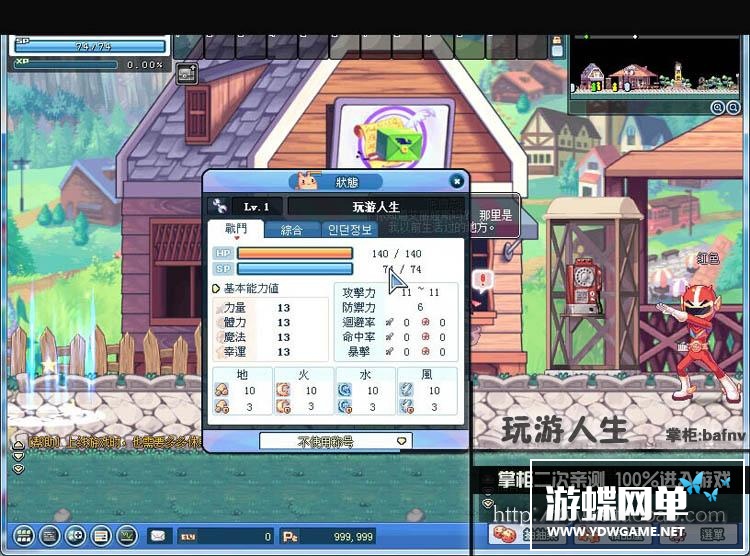Click the 防禦力 label
This screenshot has height=556, width=750.
pyautogui.click(x=359, y=307)
